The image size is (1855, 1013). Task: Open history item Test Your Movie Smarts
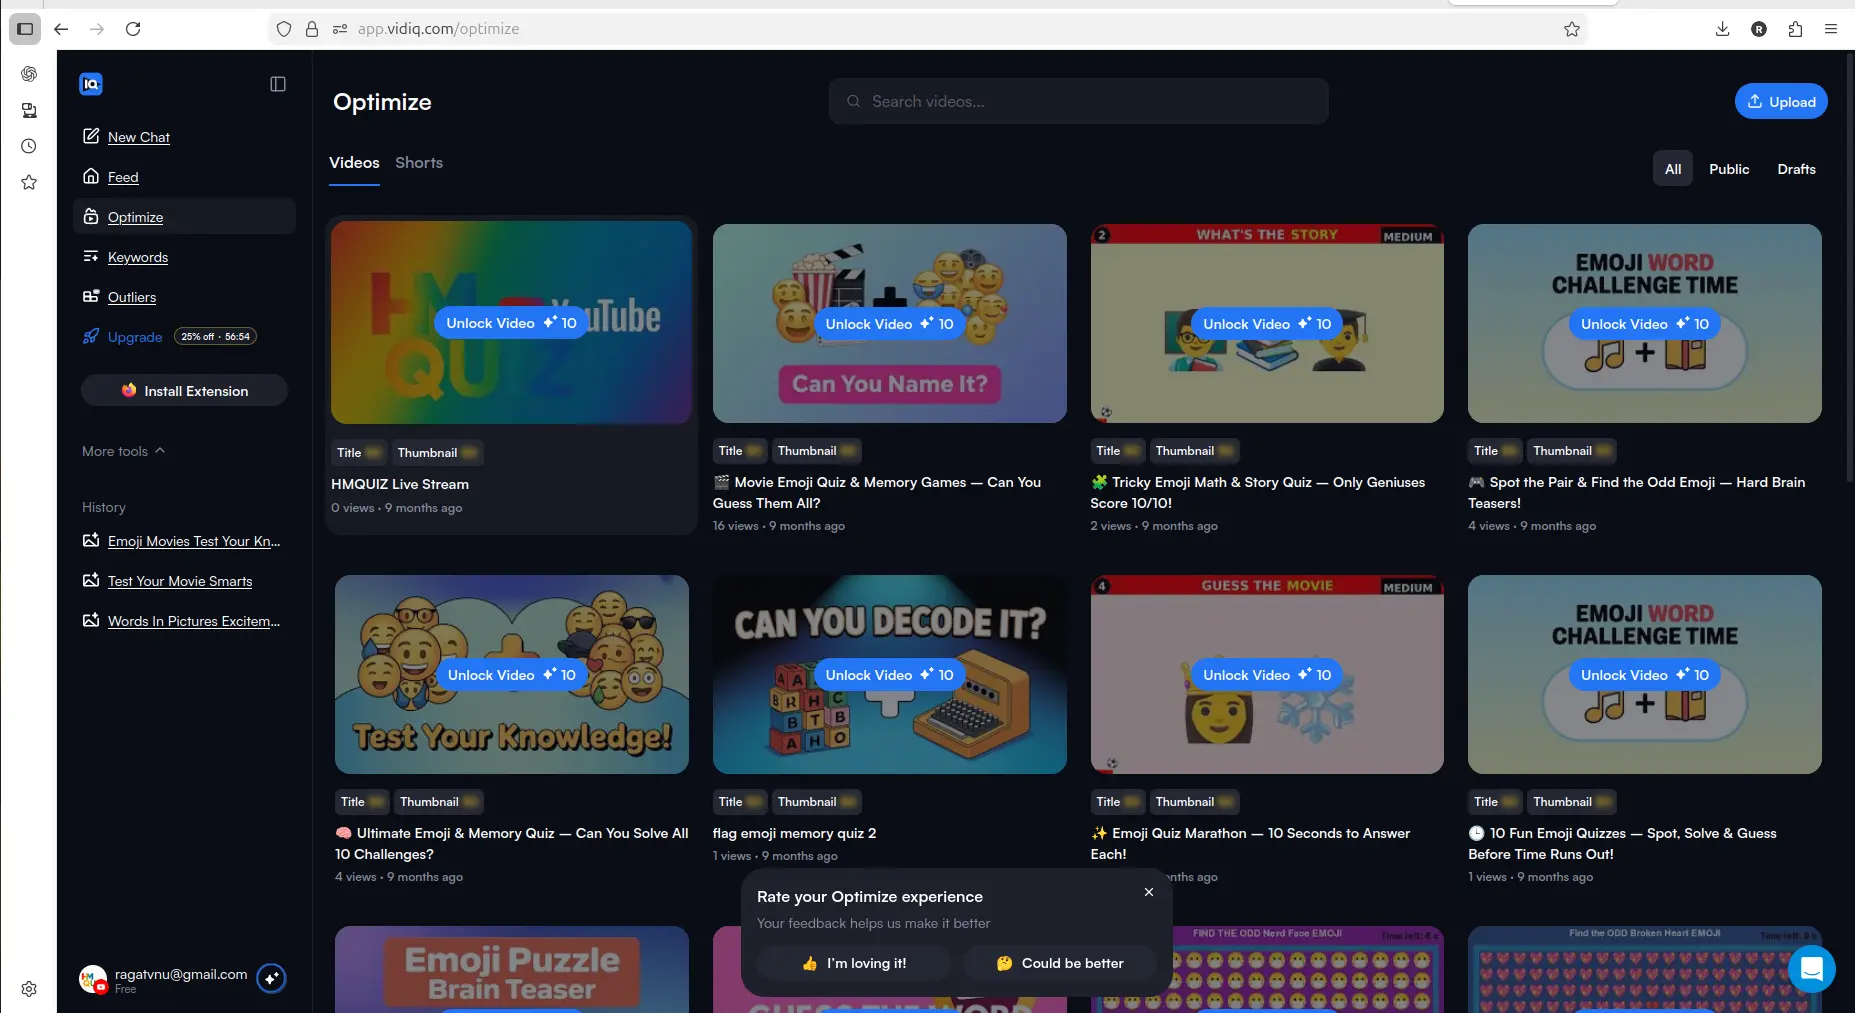(180, 581)
